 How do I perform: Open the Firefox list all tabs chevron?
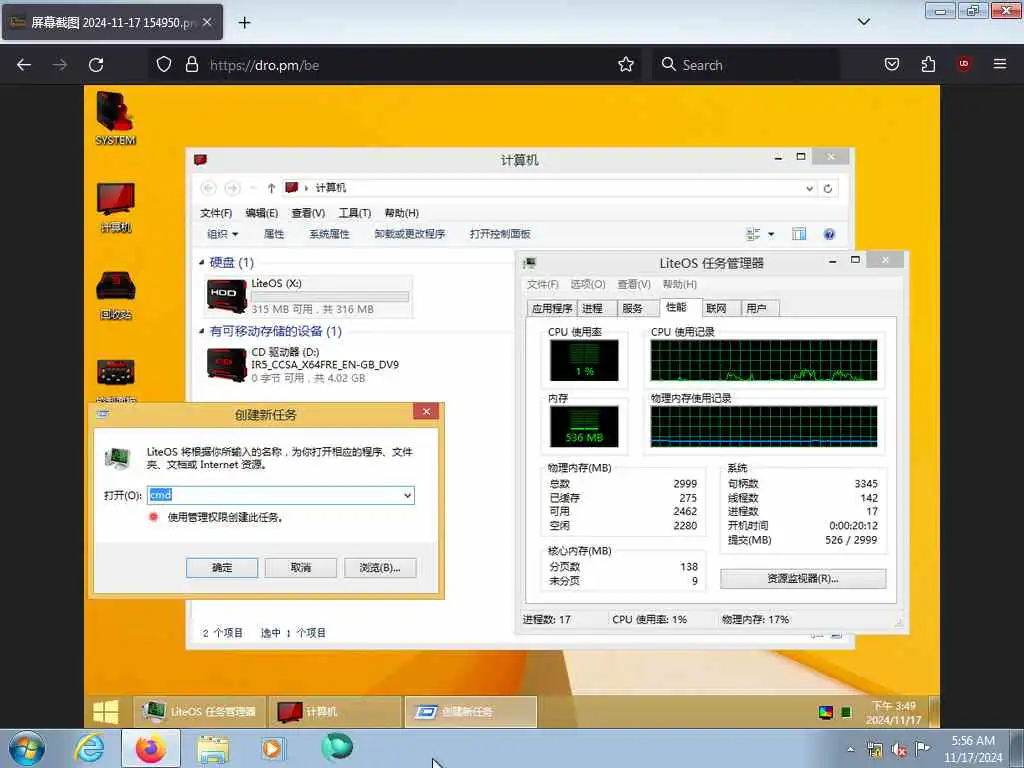tap(863, 22)
